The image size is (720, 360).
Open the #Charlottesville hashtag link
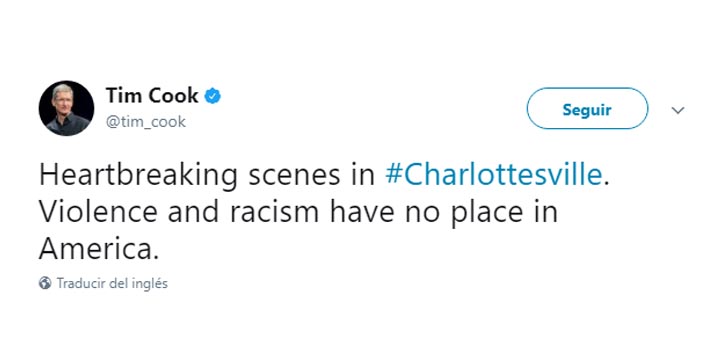tap(493, 176)
